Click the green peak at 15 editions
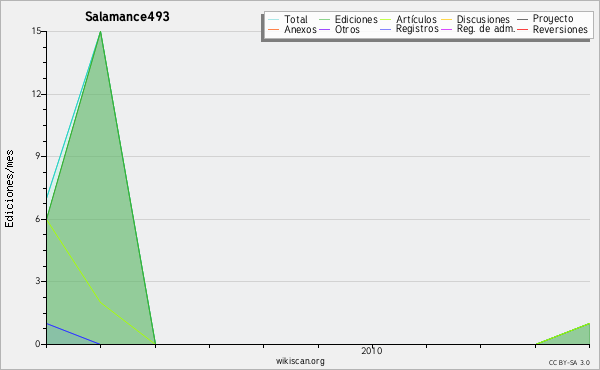 101,32
